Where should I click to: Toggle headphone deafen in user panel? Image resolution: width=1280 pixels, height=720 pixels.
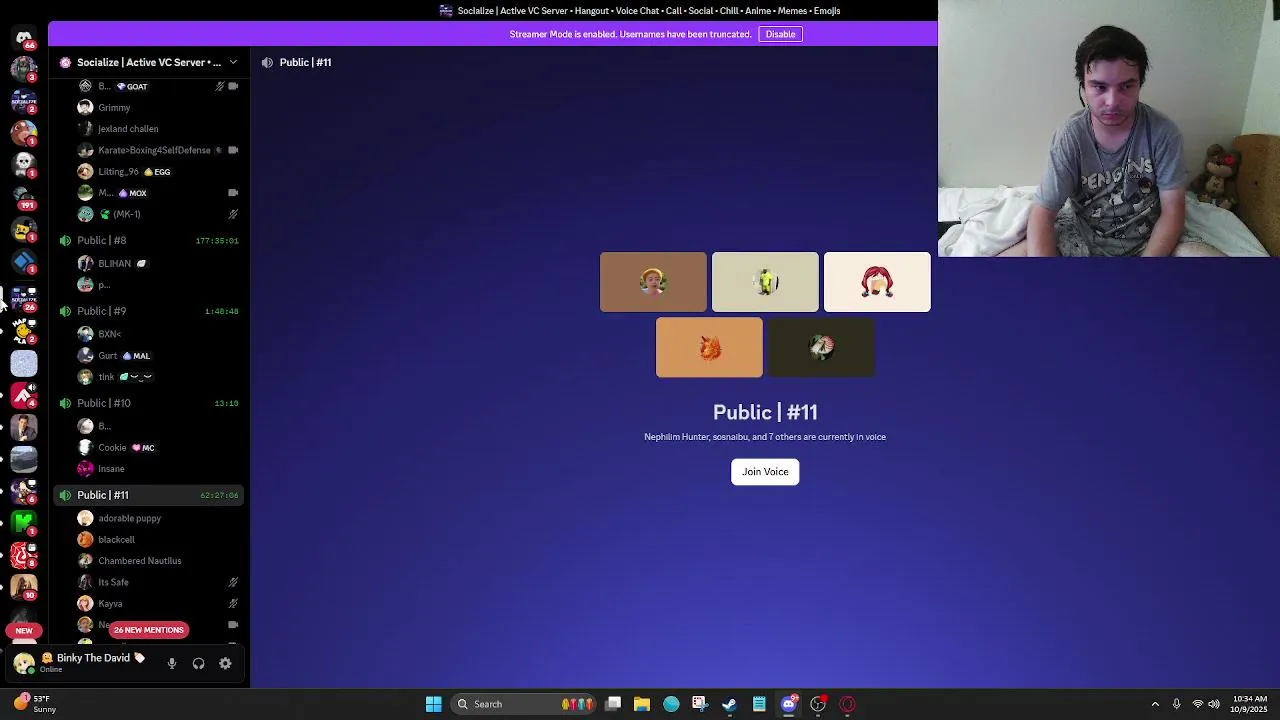coord(198,663)
